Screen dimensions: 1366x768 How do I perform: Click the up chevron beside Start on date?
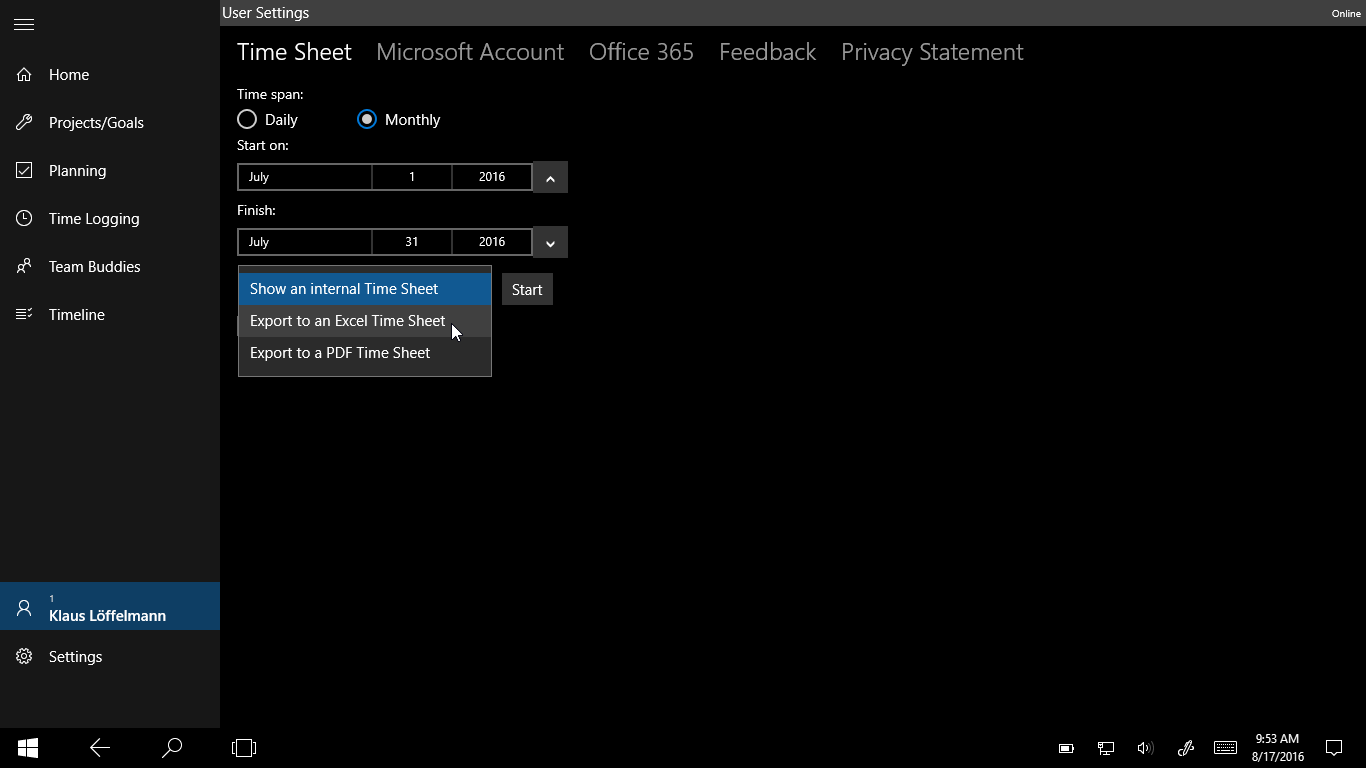point(550,177)
